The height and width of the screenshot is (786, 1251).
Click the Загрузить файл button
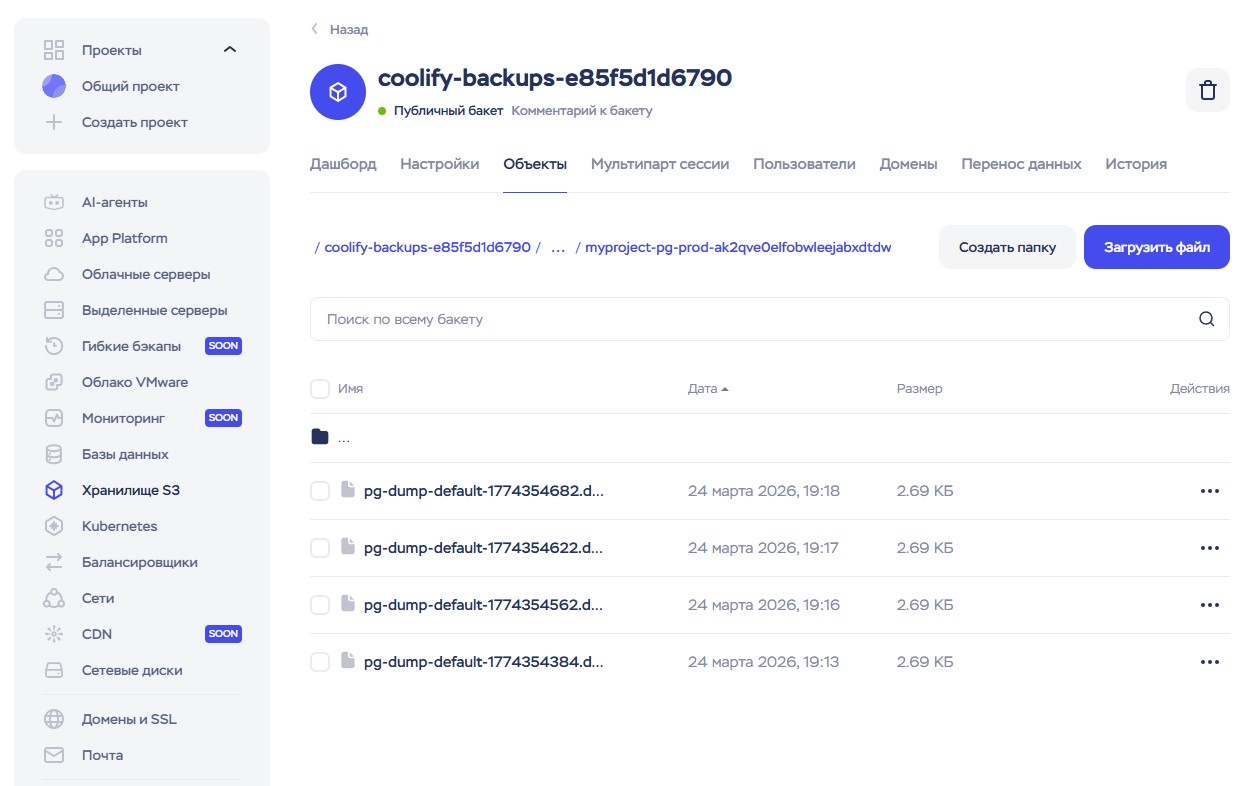point(1157,247)
